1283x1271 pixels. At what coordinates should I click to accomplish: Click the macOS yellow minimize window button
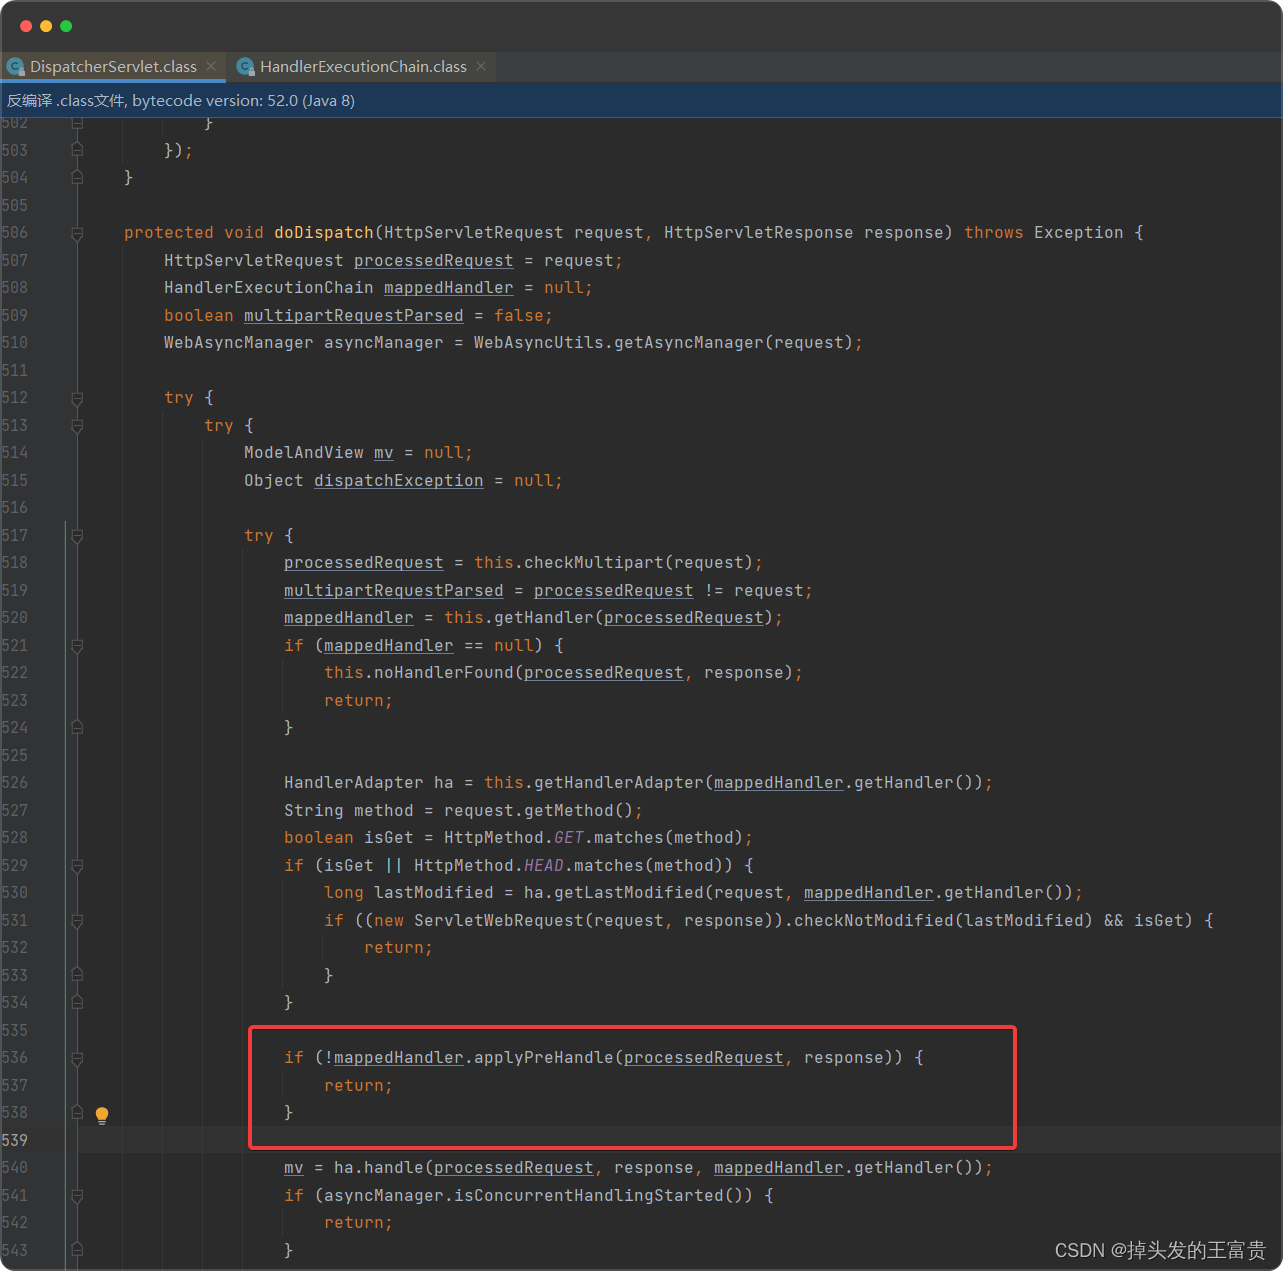46,26
